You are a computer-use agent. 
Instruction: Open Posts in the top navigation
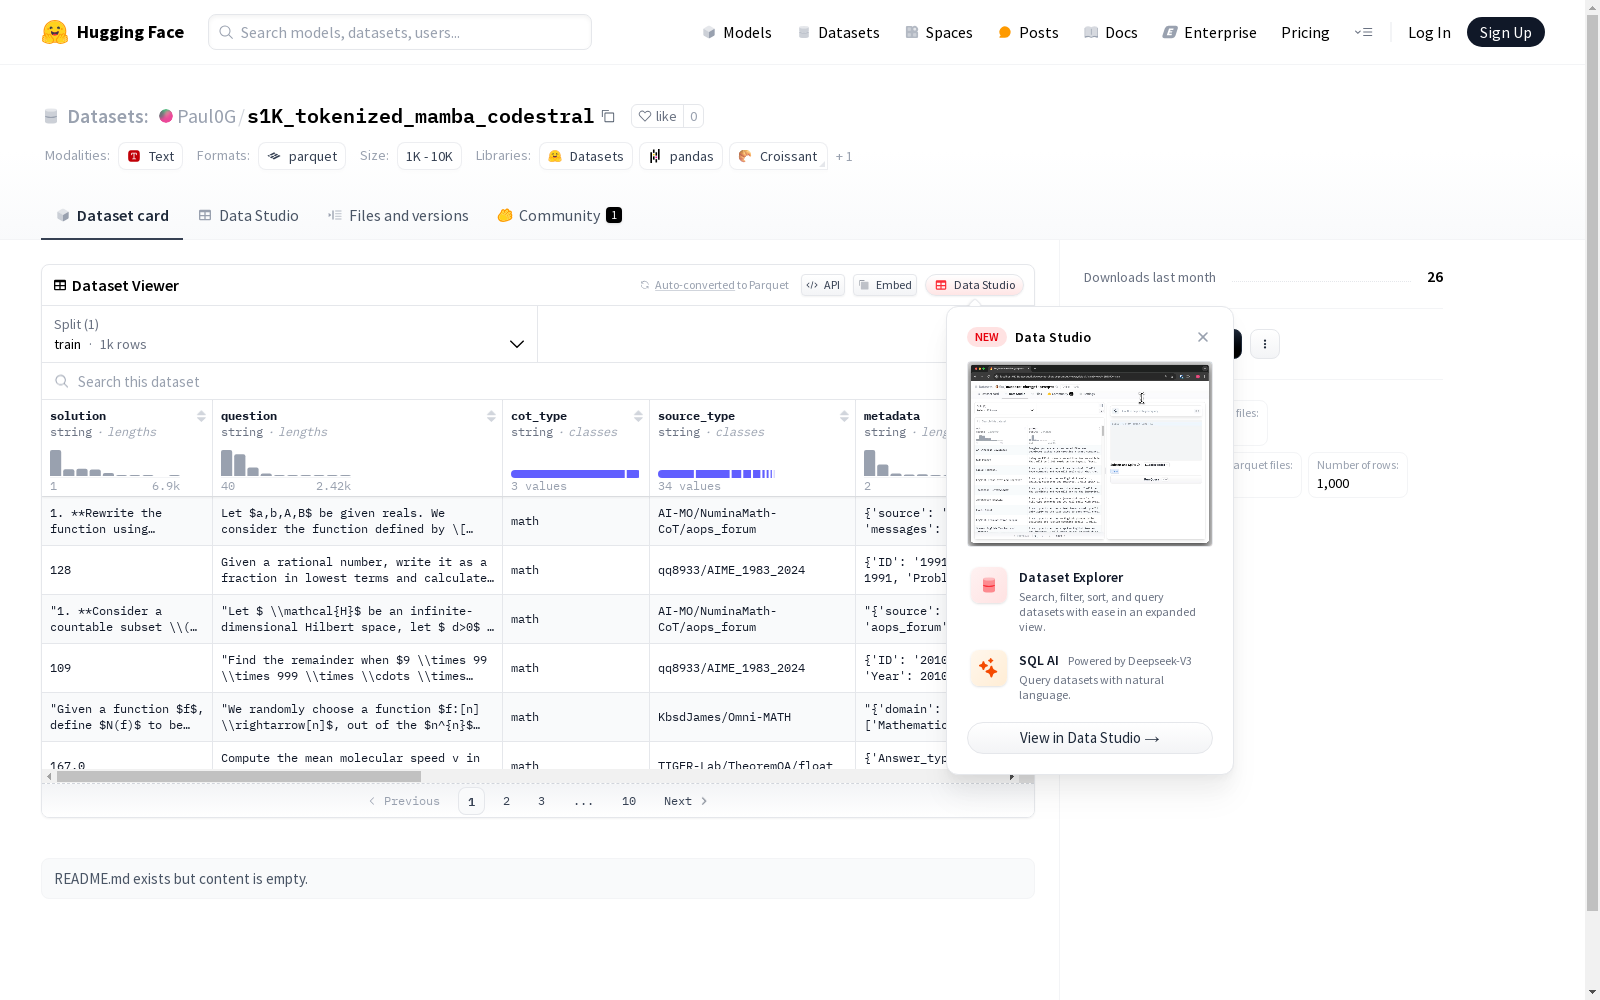1028,32
